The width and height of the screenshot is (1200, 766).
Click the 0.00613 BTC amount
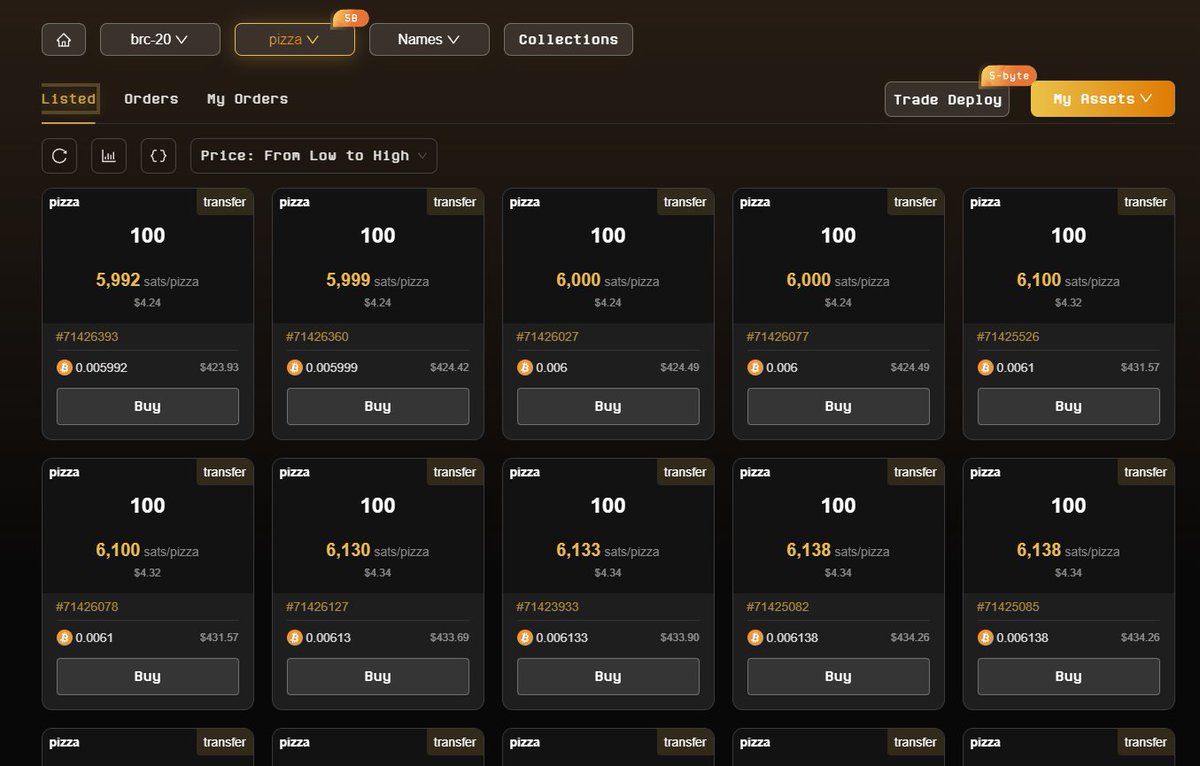(x=328, y=638)
